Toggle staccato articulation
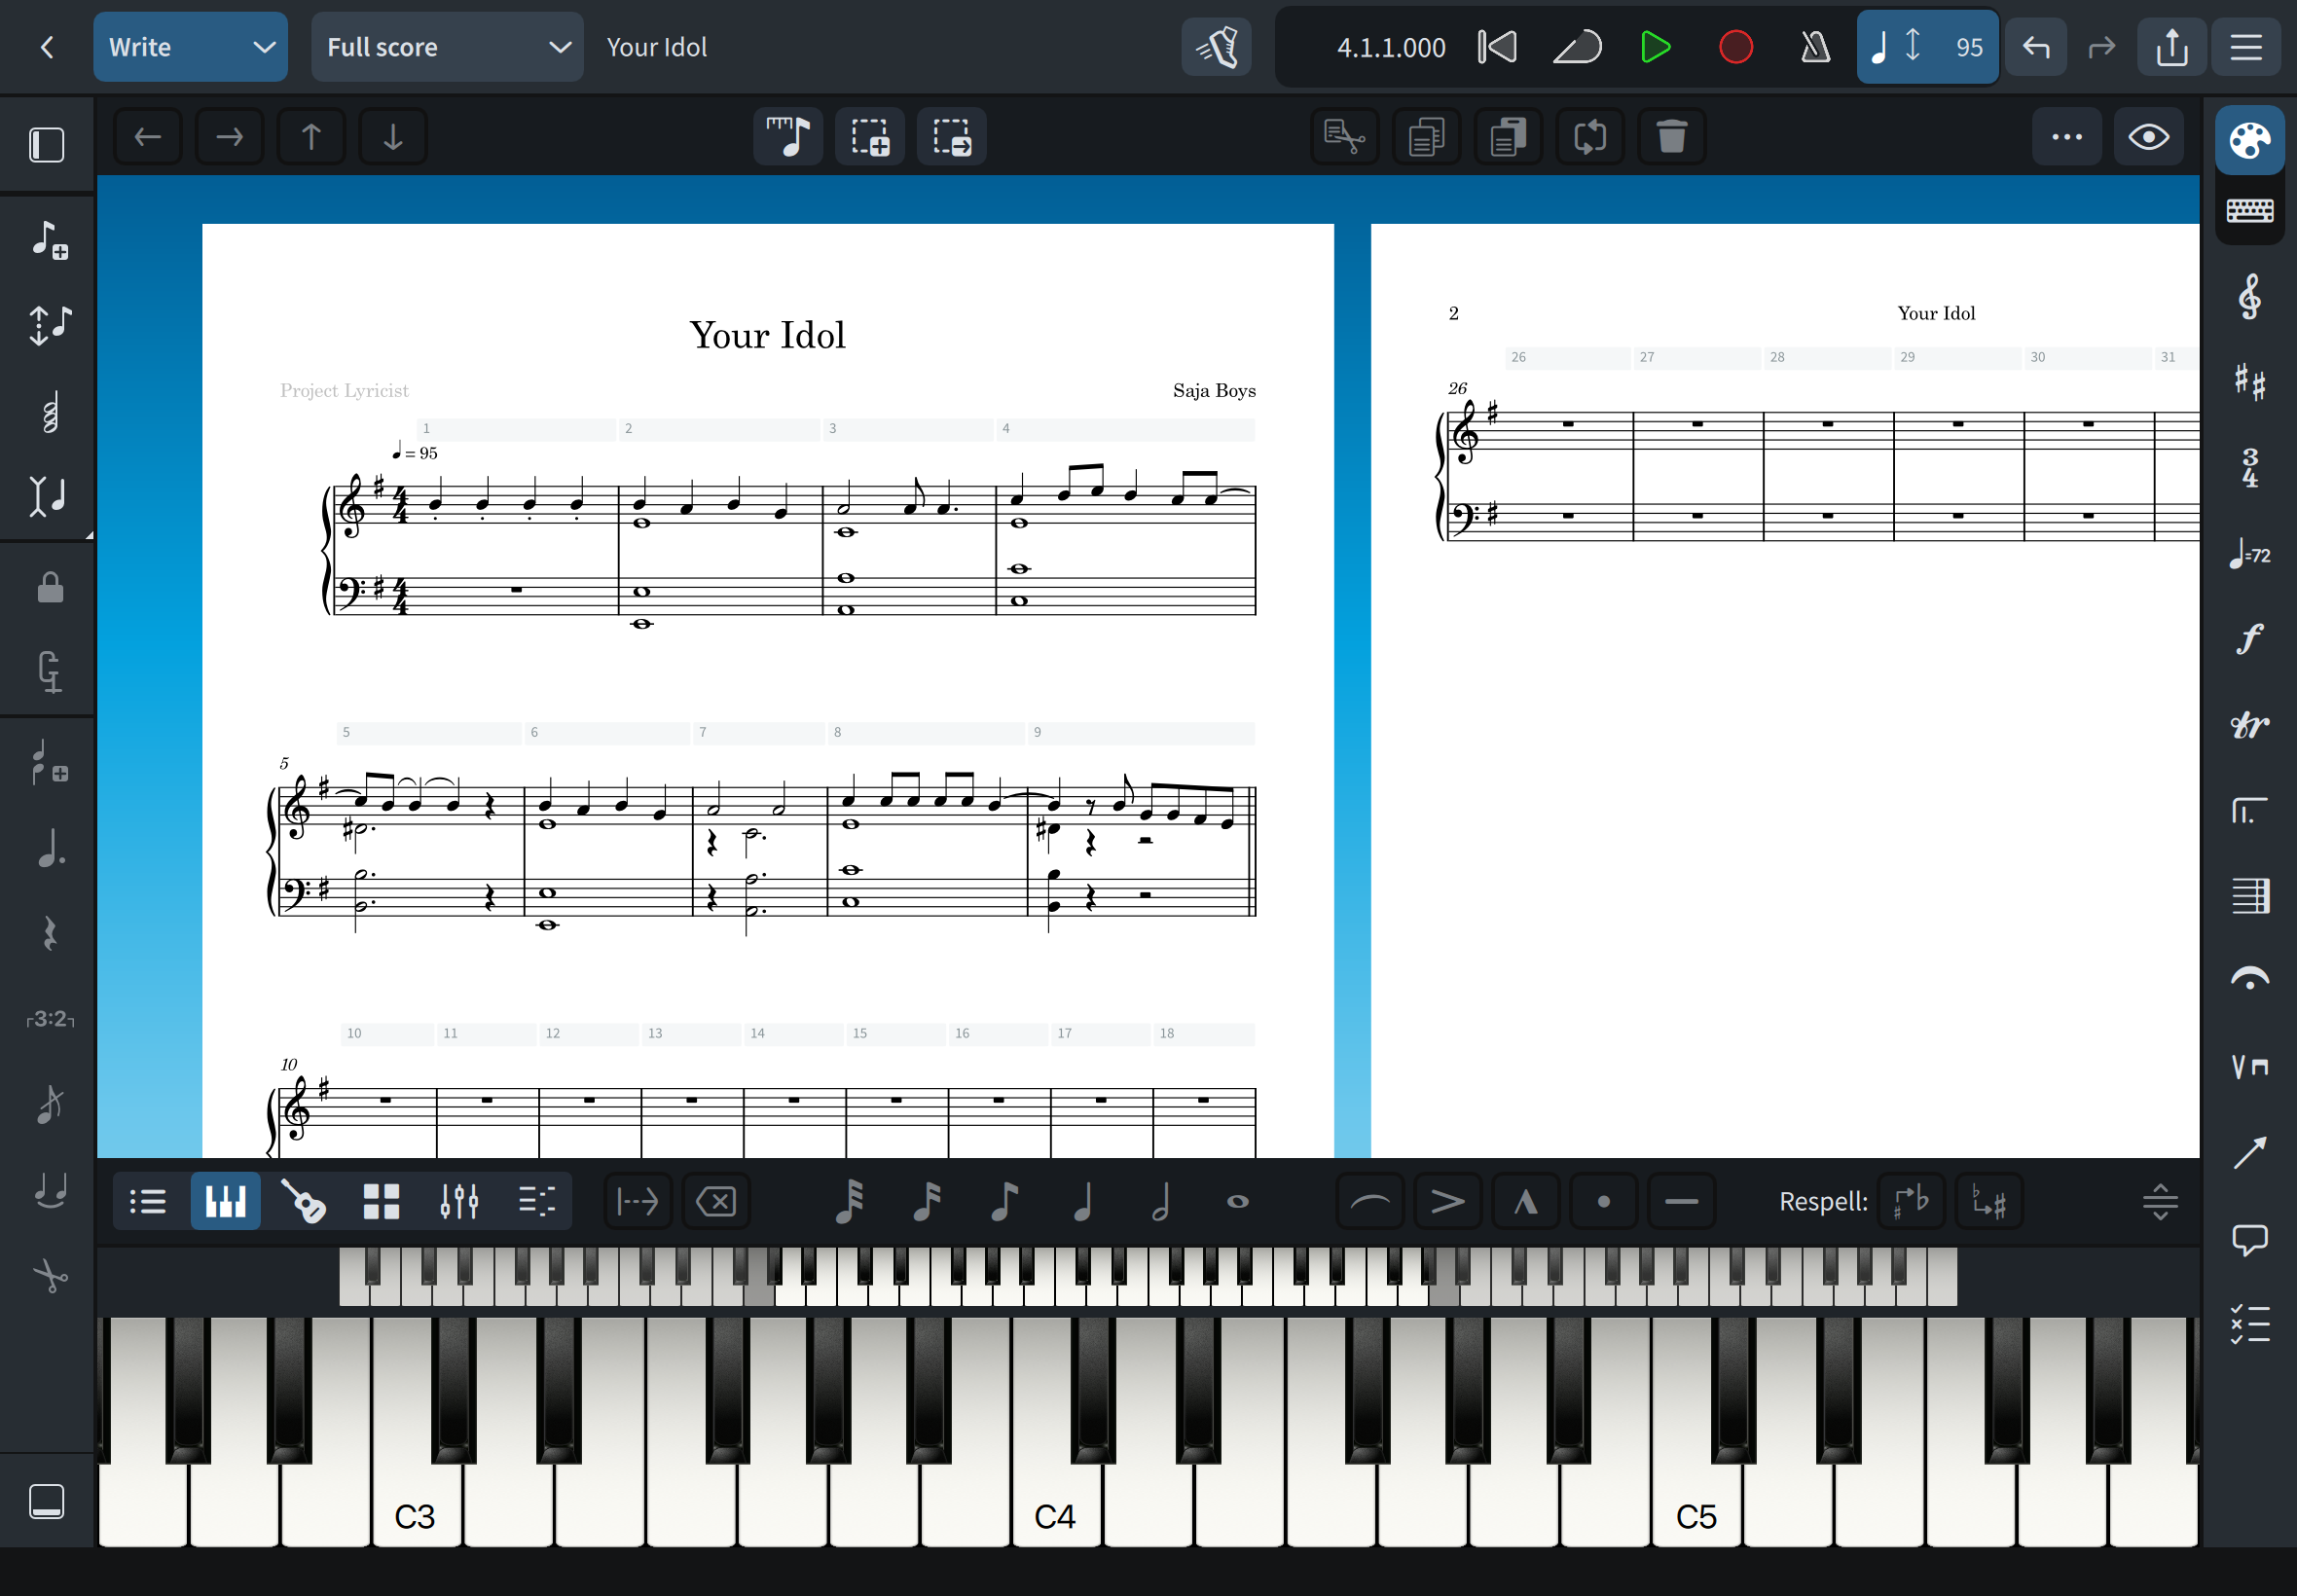The height and width of the screenshot is (1596, 2297). coord(1602,1201)
